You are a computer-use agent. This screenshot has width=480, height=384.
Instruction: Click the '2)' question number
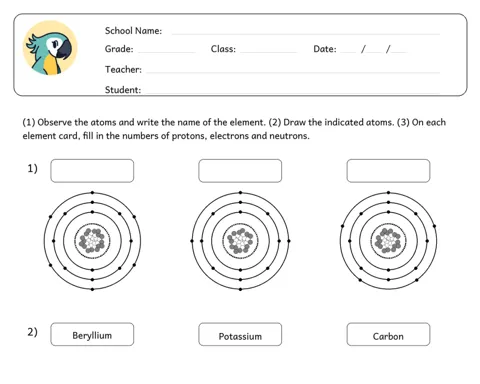pyautogui.click(x=32, y=332)
